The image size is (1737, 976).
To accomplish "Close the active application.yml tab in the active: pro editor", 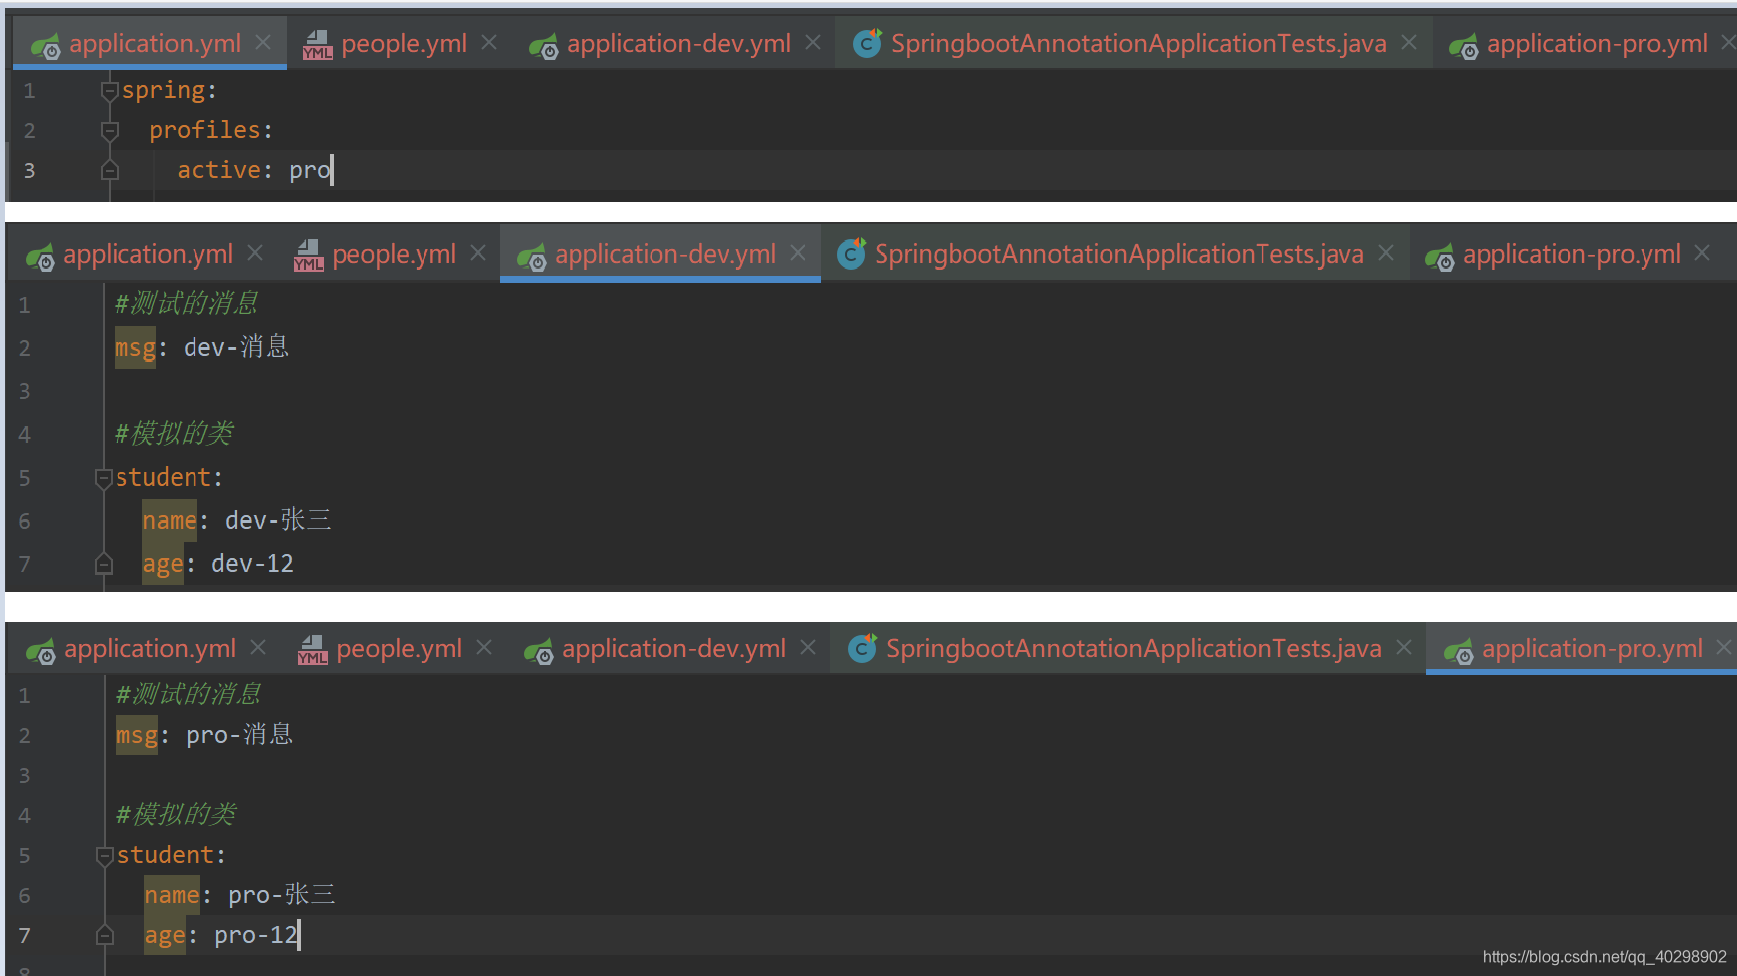I will pyautogui.click(x=263, y=42).
